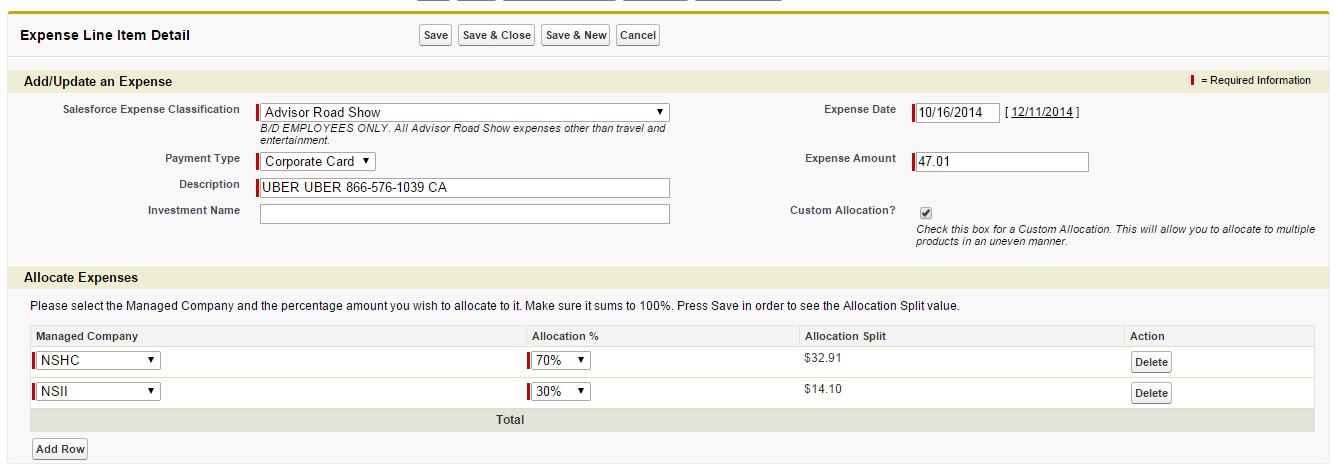Toggle the Custom Allocation checkbox
This screenshot has width=1335, height=466.
click(x=926, y=213)
